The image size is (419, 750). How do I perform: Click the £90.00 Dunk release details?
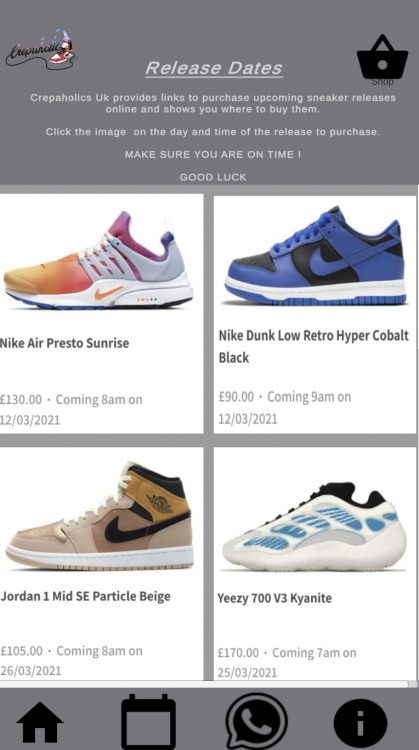point(285,407)
